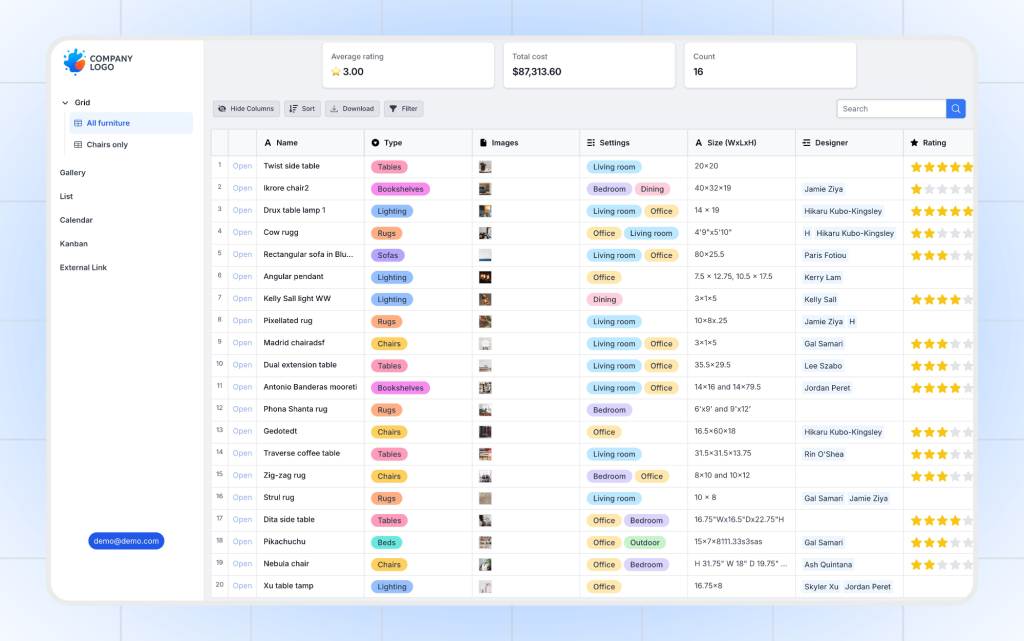
Task: Click inside the Search field
Action: click(890, 107)
